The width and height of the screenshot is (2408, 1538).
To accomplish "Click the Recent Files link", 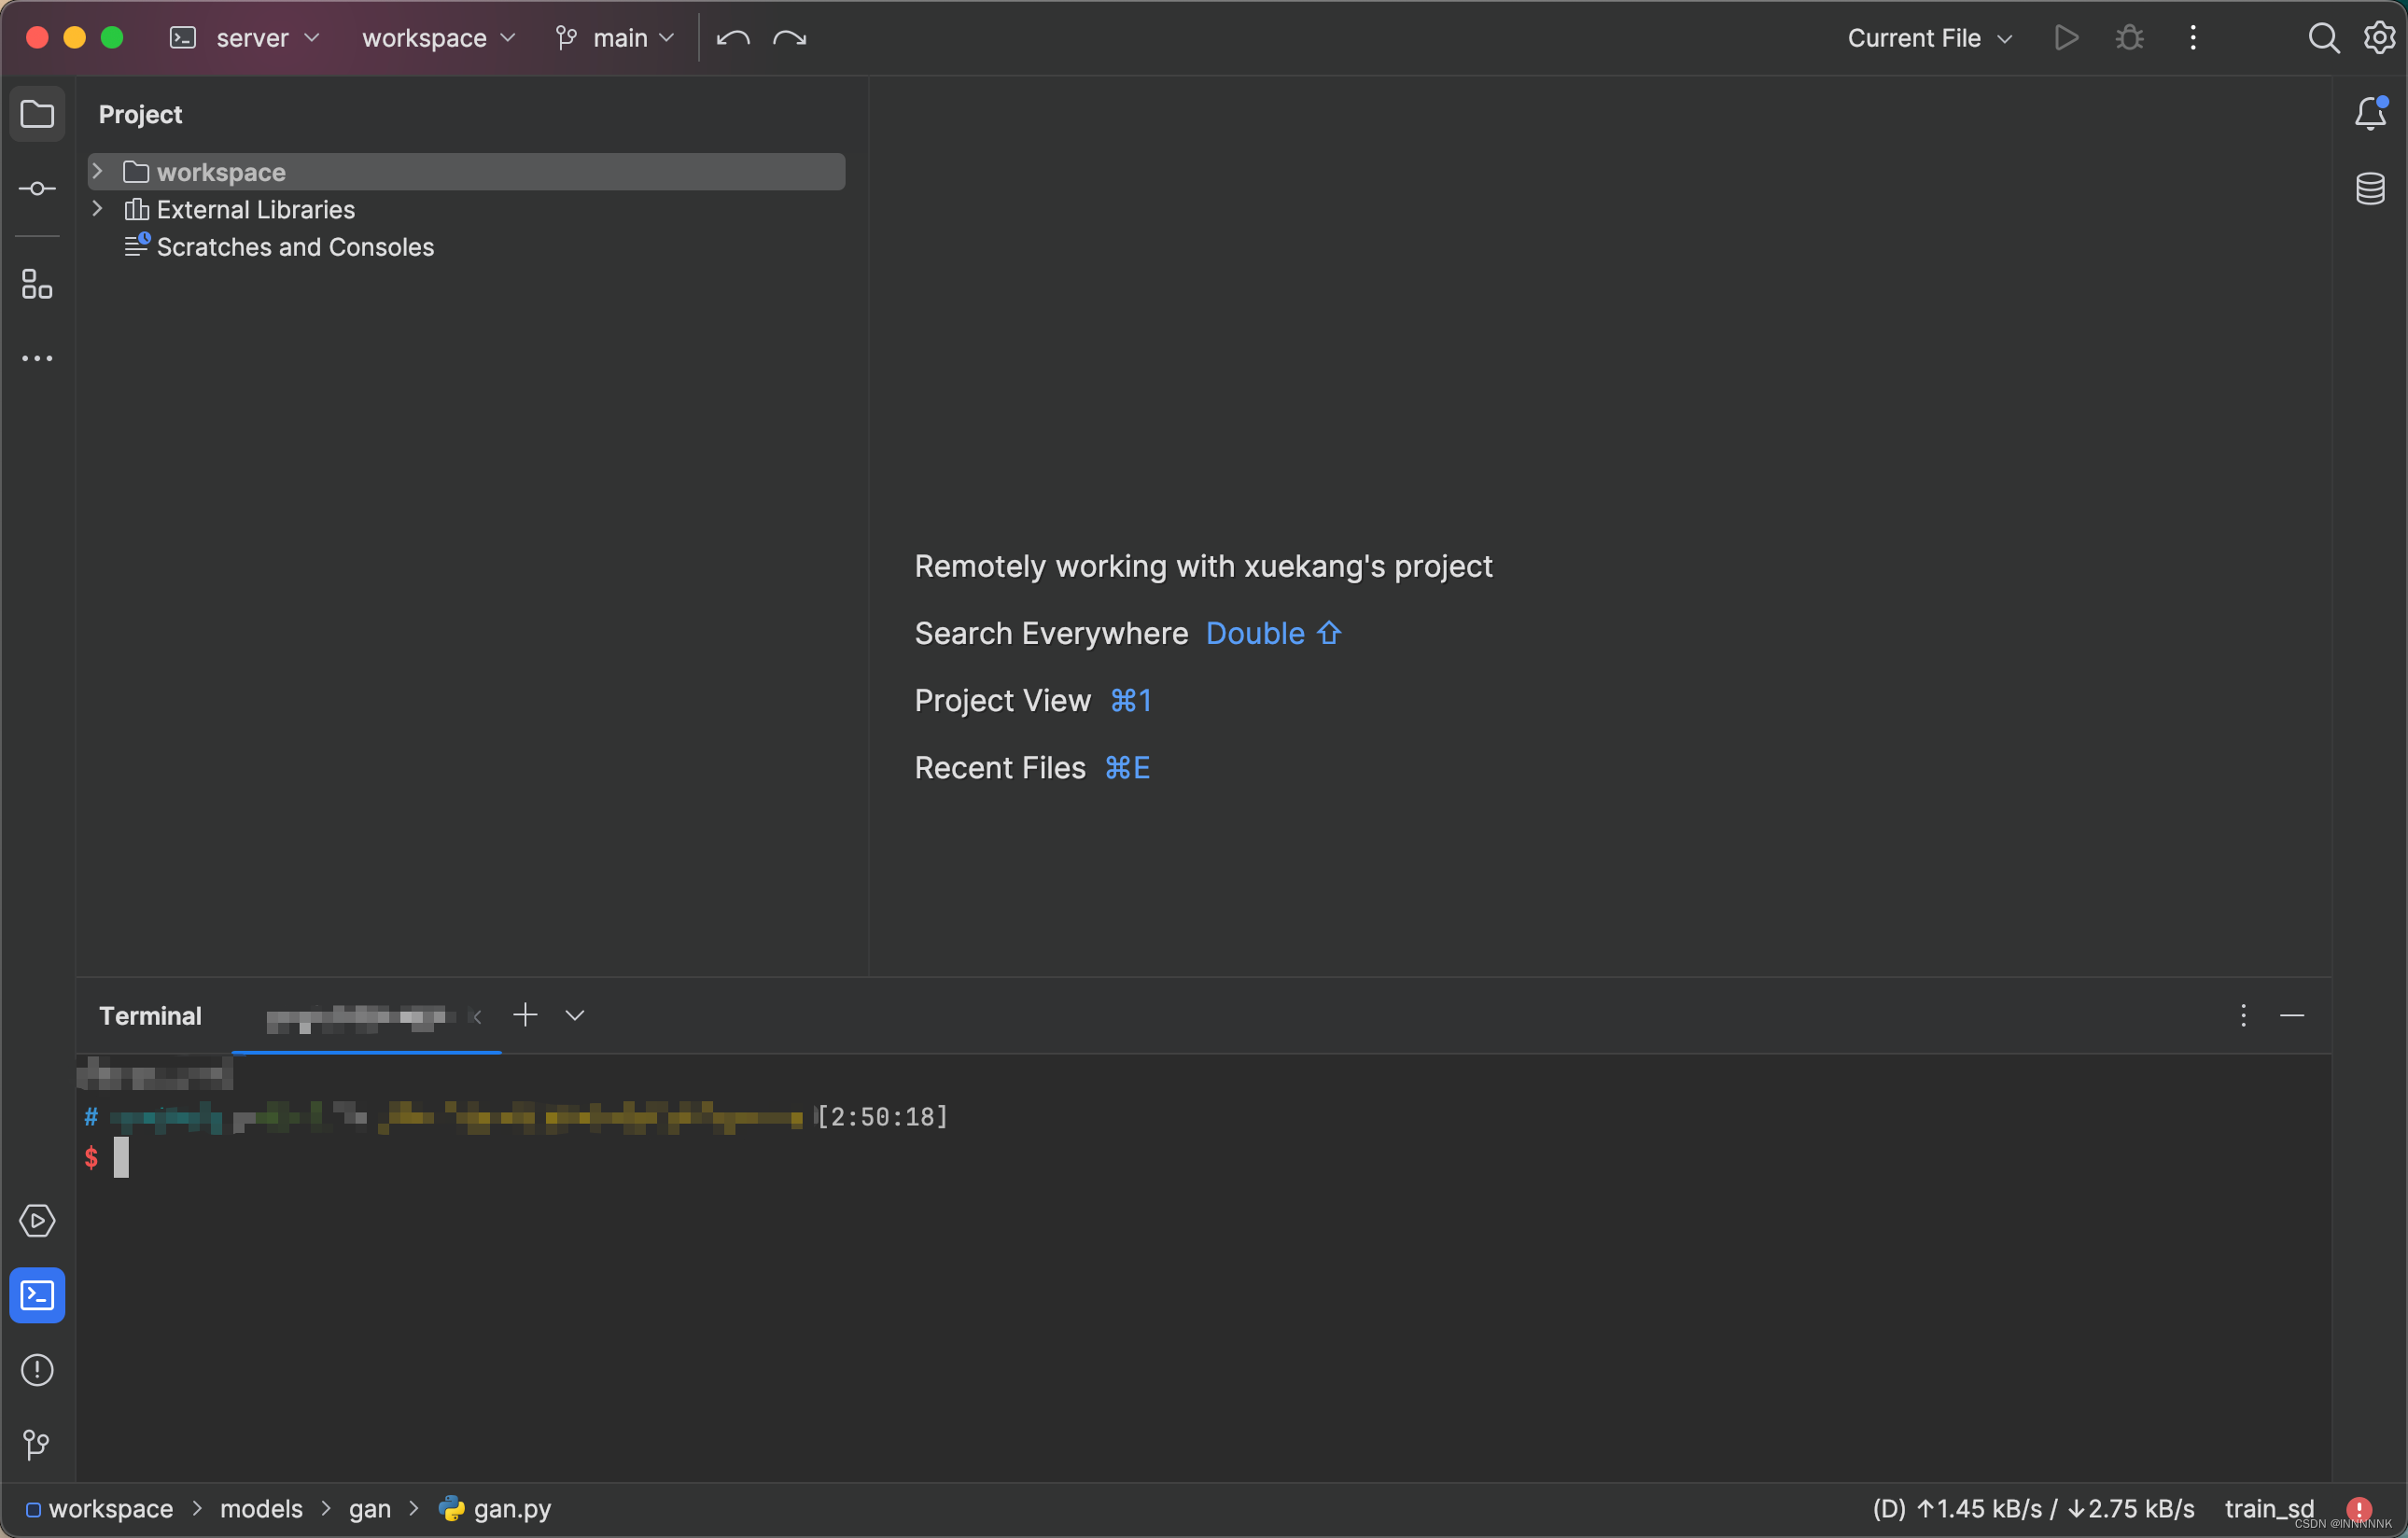I will 999,767.
